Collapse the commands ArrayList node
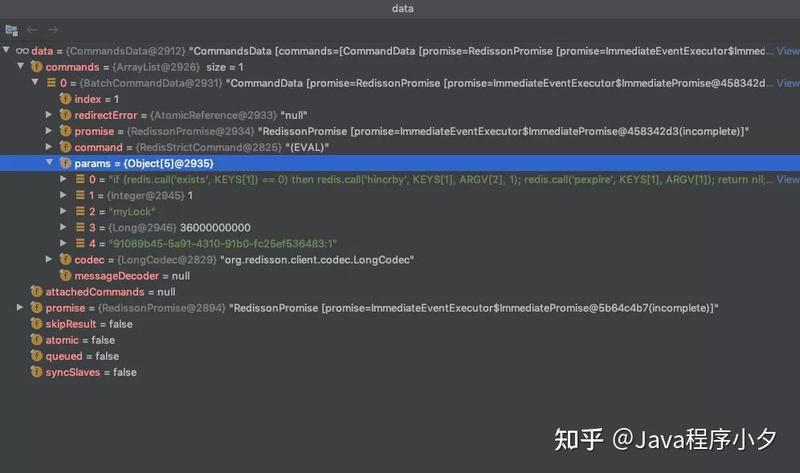Screen dimensions: 800x473 pyautogui.click(x=20, y=66)
